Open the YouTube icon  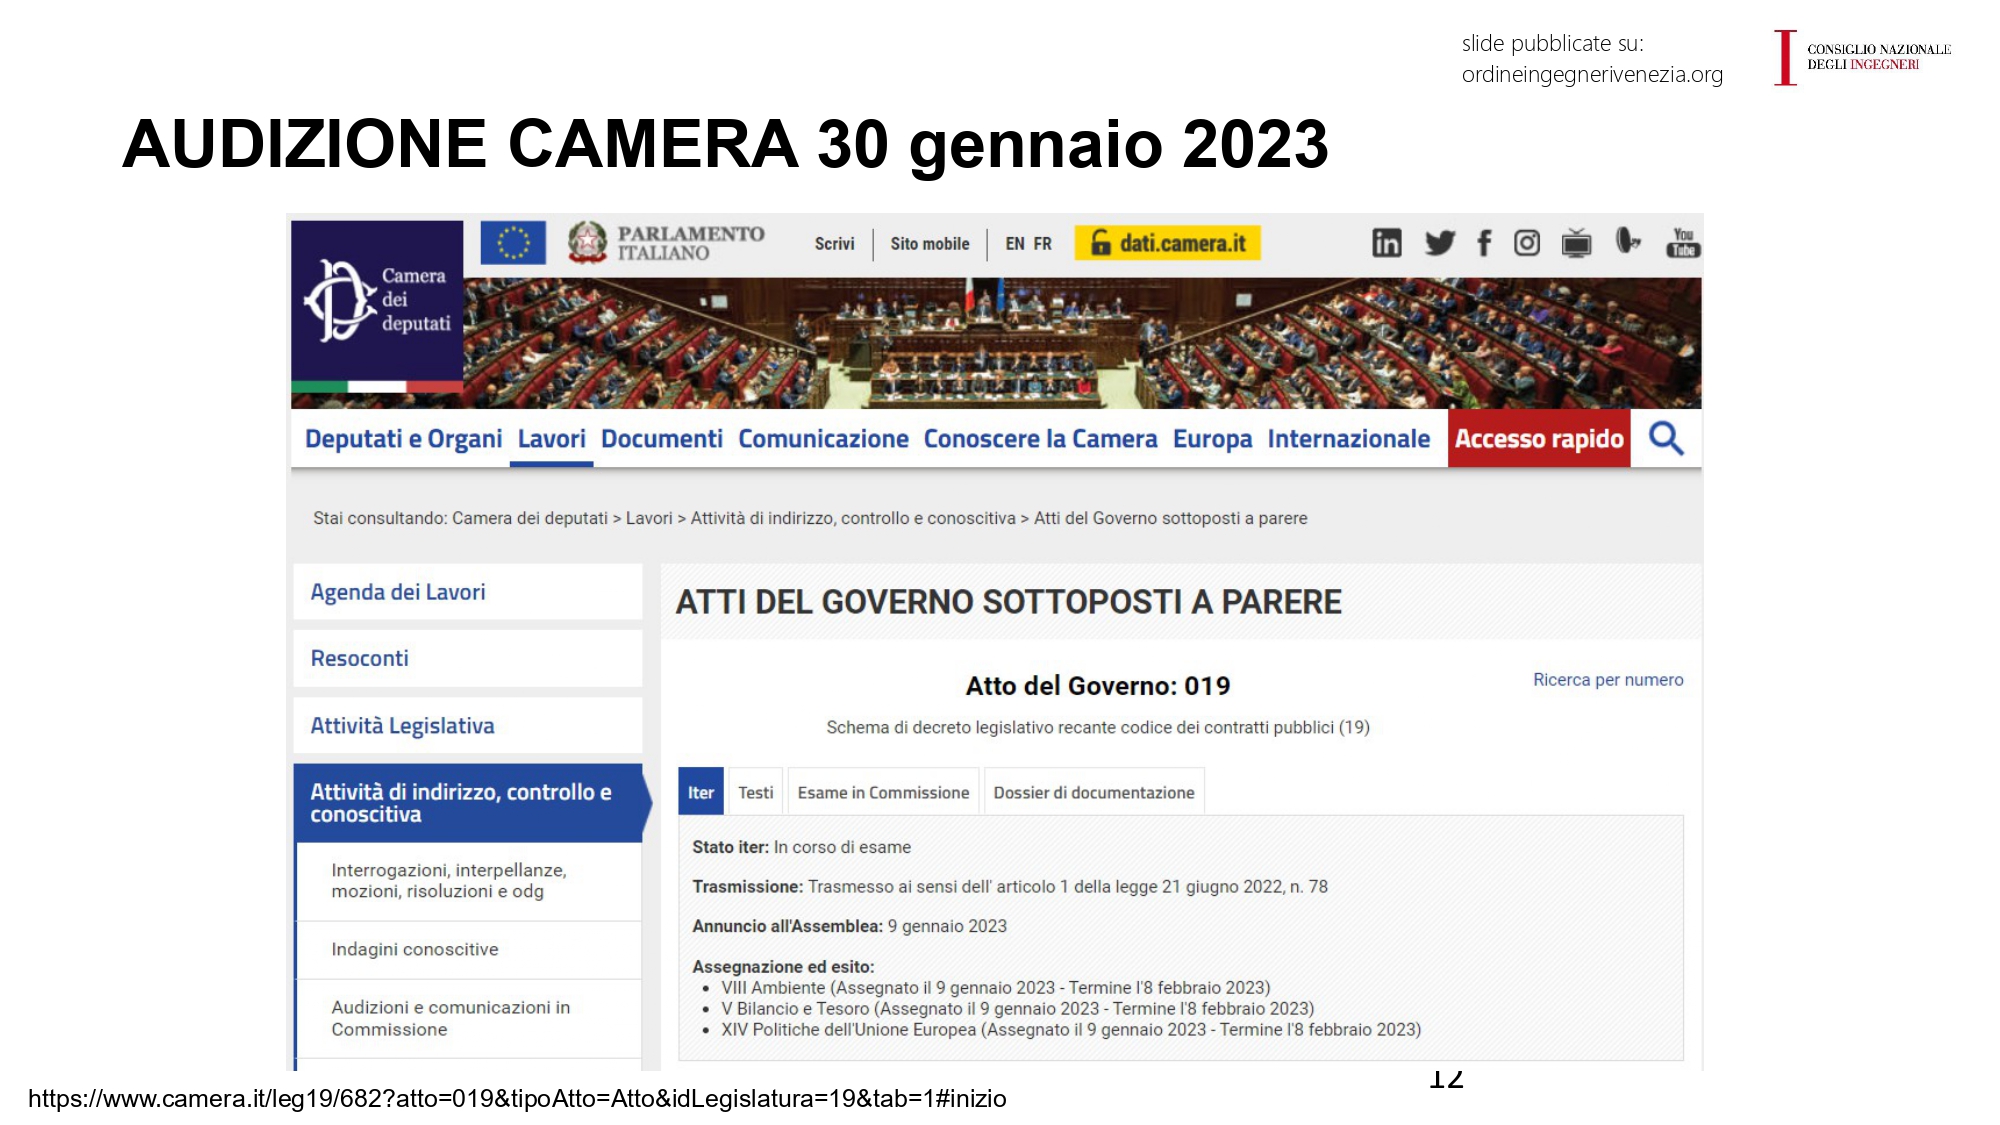[x=1682, y=243]
